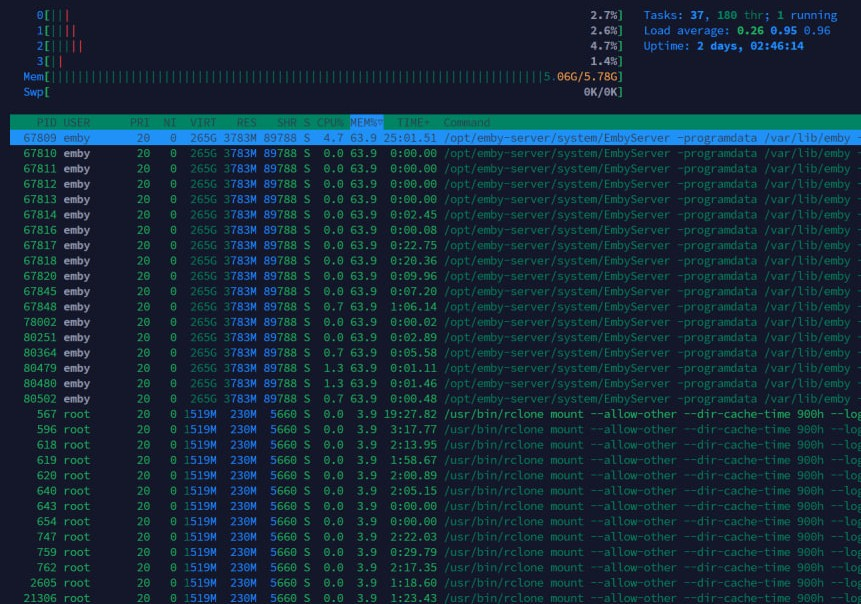Click the PRI column header
861x604 pixels.
[x=139, y=122]
